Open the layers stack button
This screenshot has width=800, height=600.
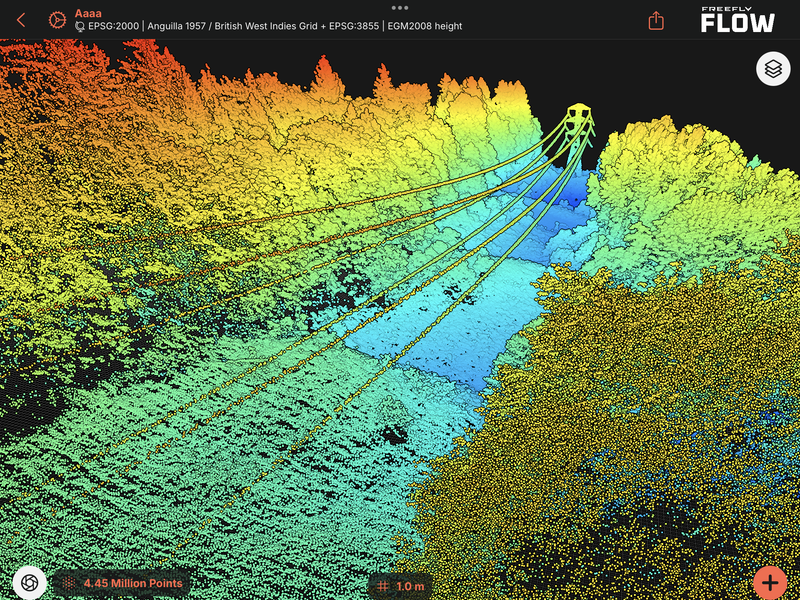tap(772, 69)
